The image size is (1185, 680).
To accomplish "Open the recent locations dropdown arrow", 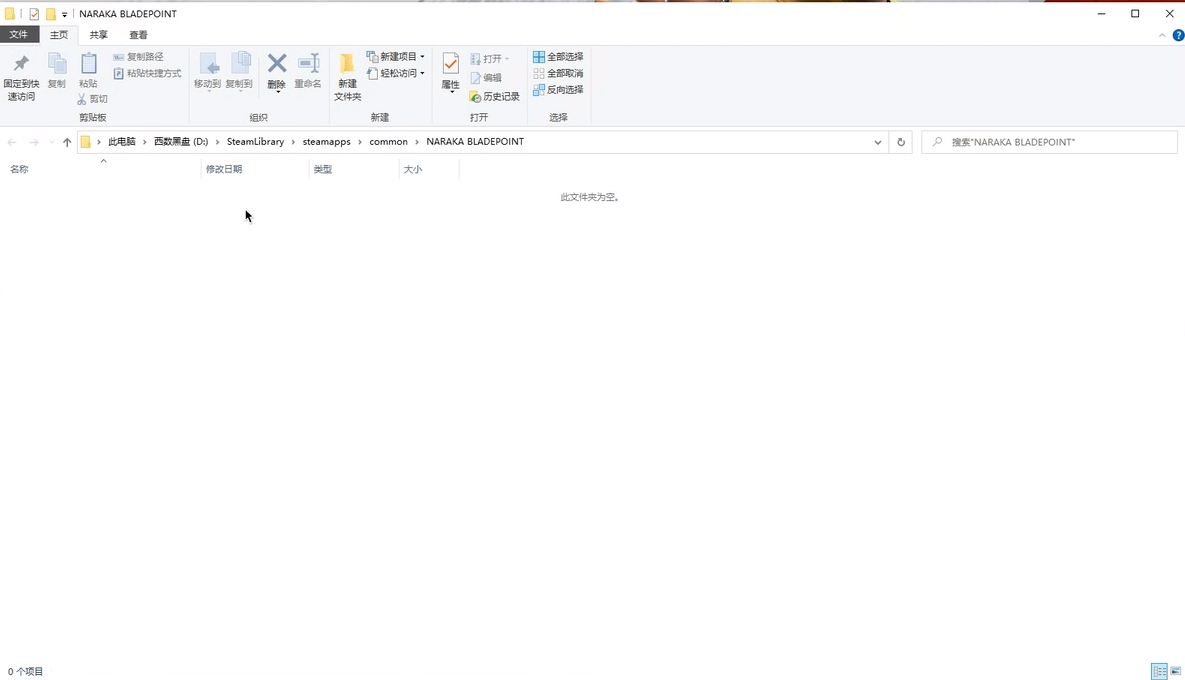I will pos(51,142).
